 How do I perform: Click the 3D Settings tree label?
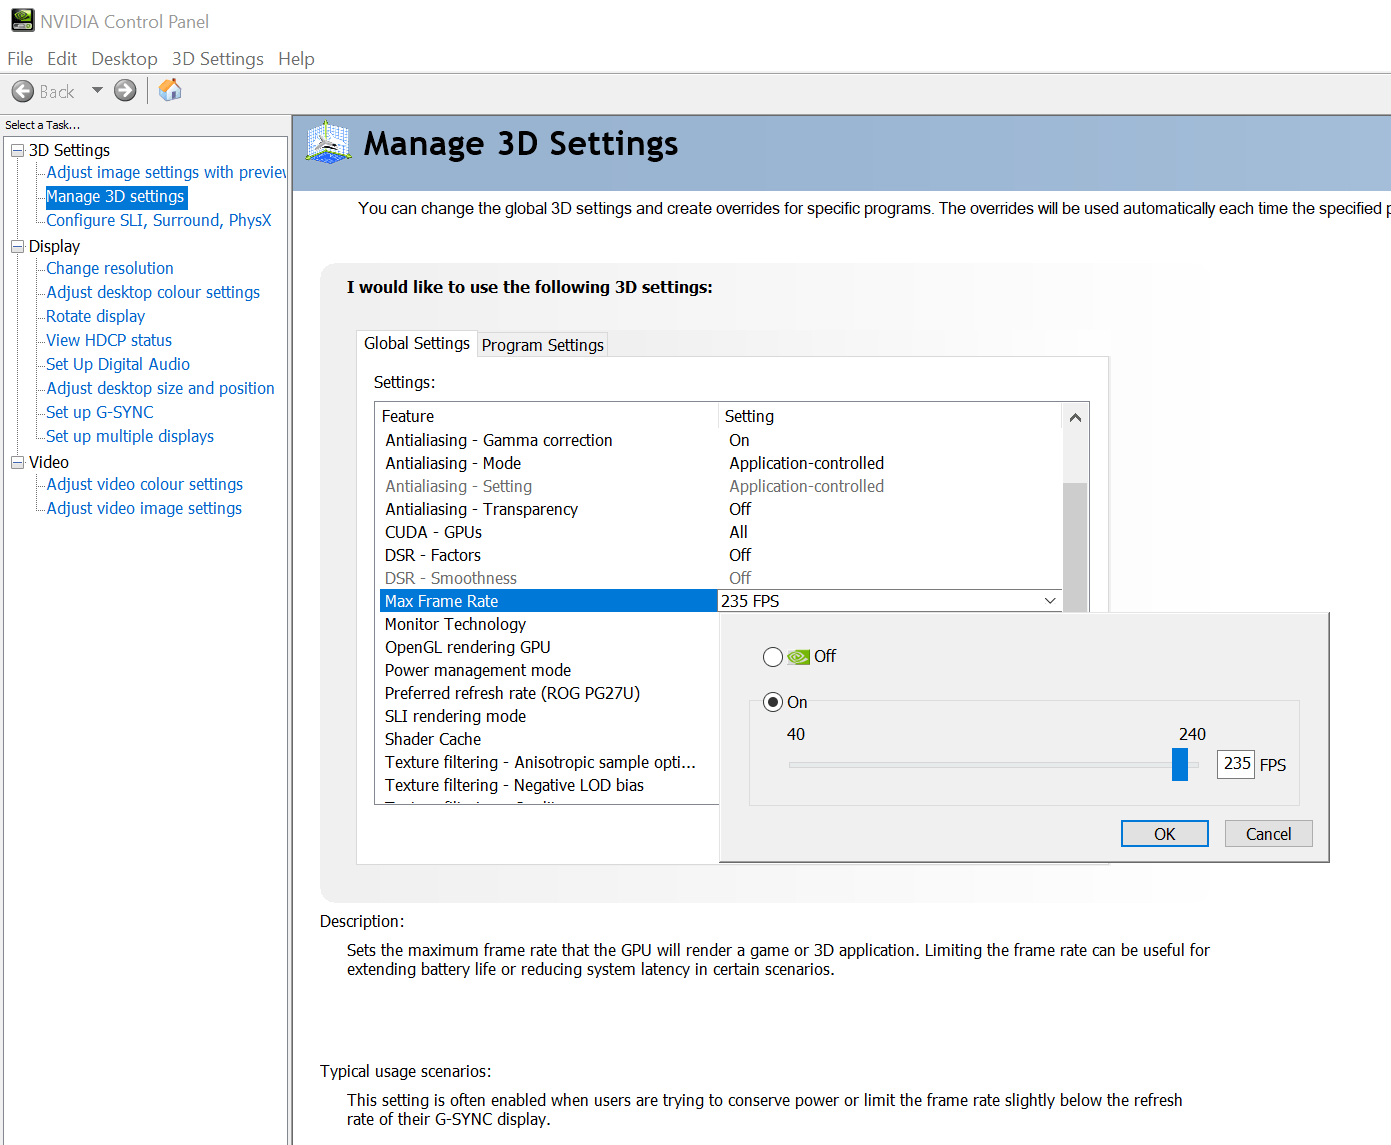(x=69, y=150)
